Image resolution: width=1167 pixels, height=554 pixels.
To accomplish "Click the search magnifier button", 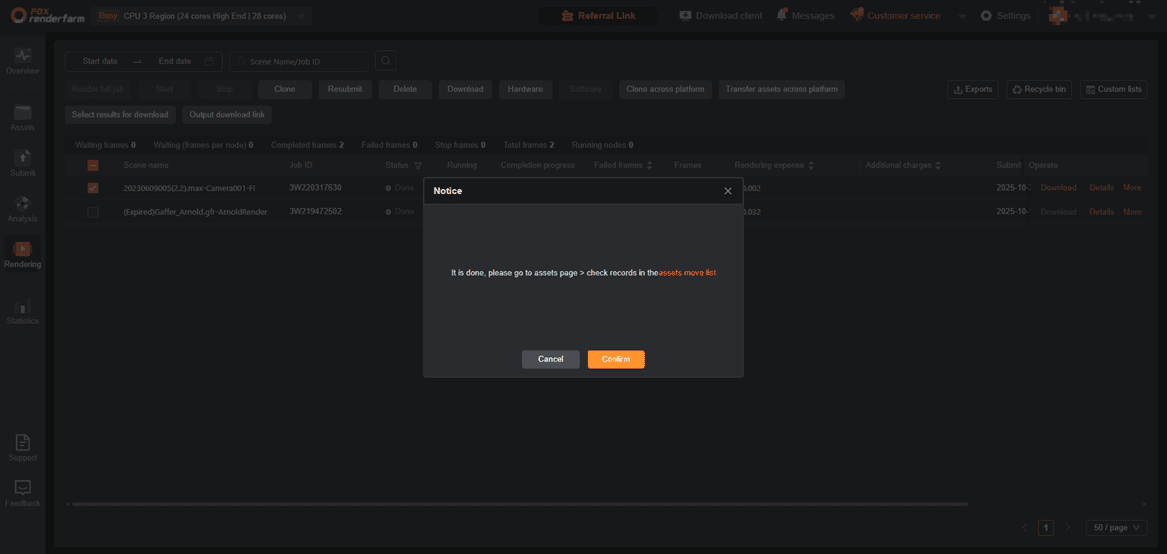I will coord(385,62).
